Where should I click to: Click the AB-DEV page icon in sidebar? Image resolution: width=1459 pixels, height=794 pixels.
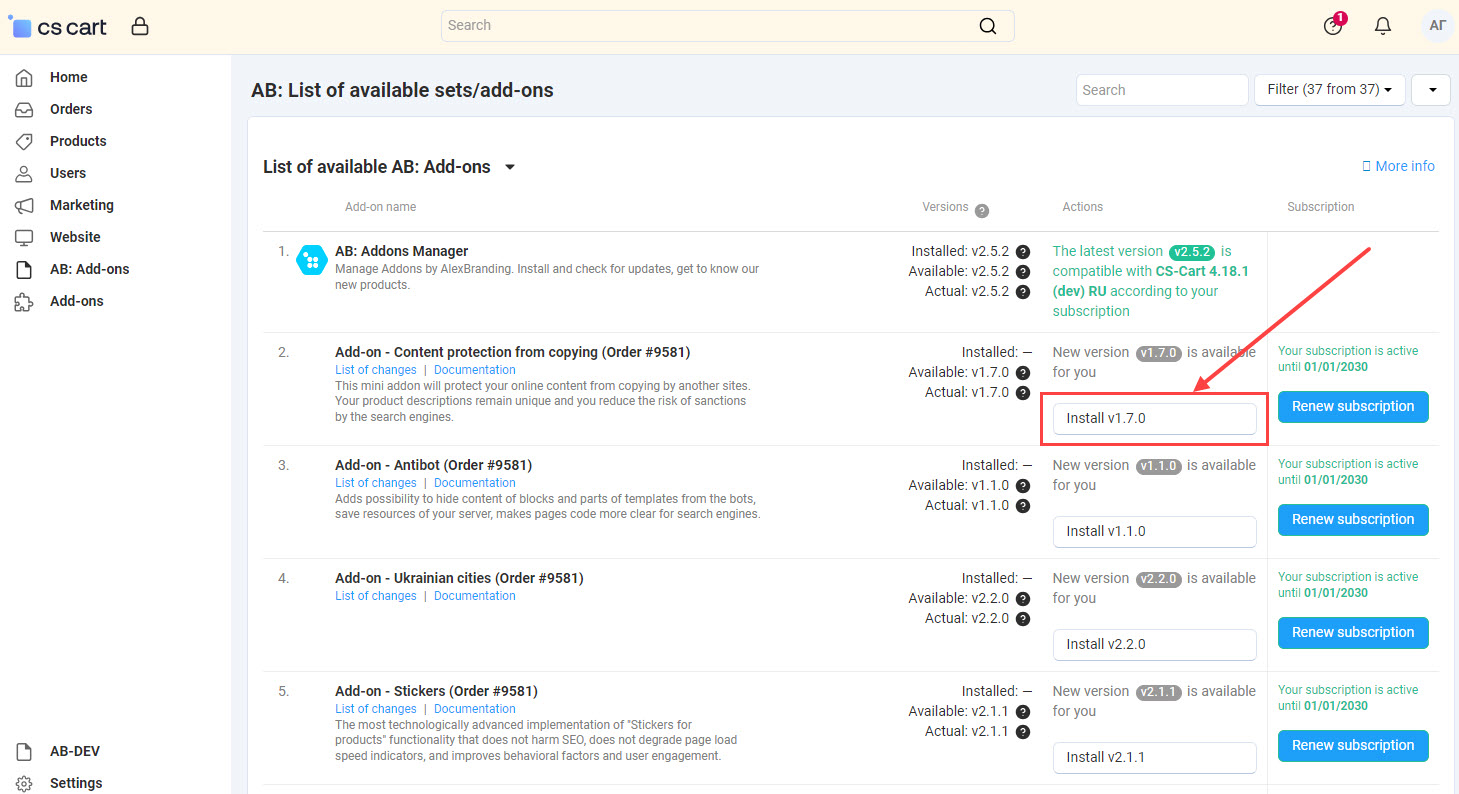click(24, 751)
